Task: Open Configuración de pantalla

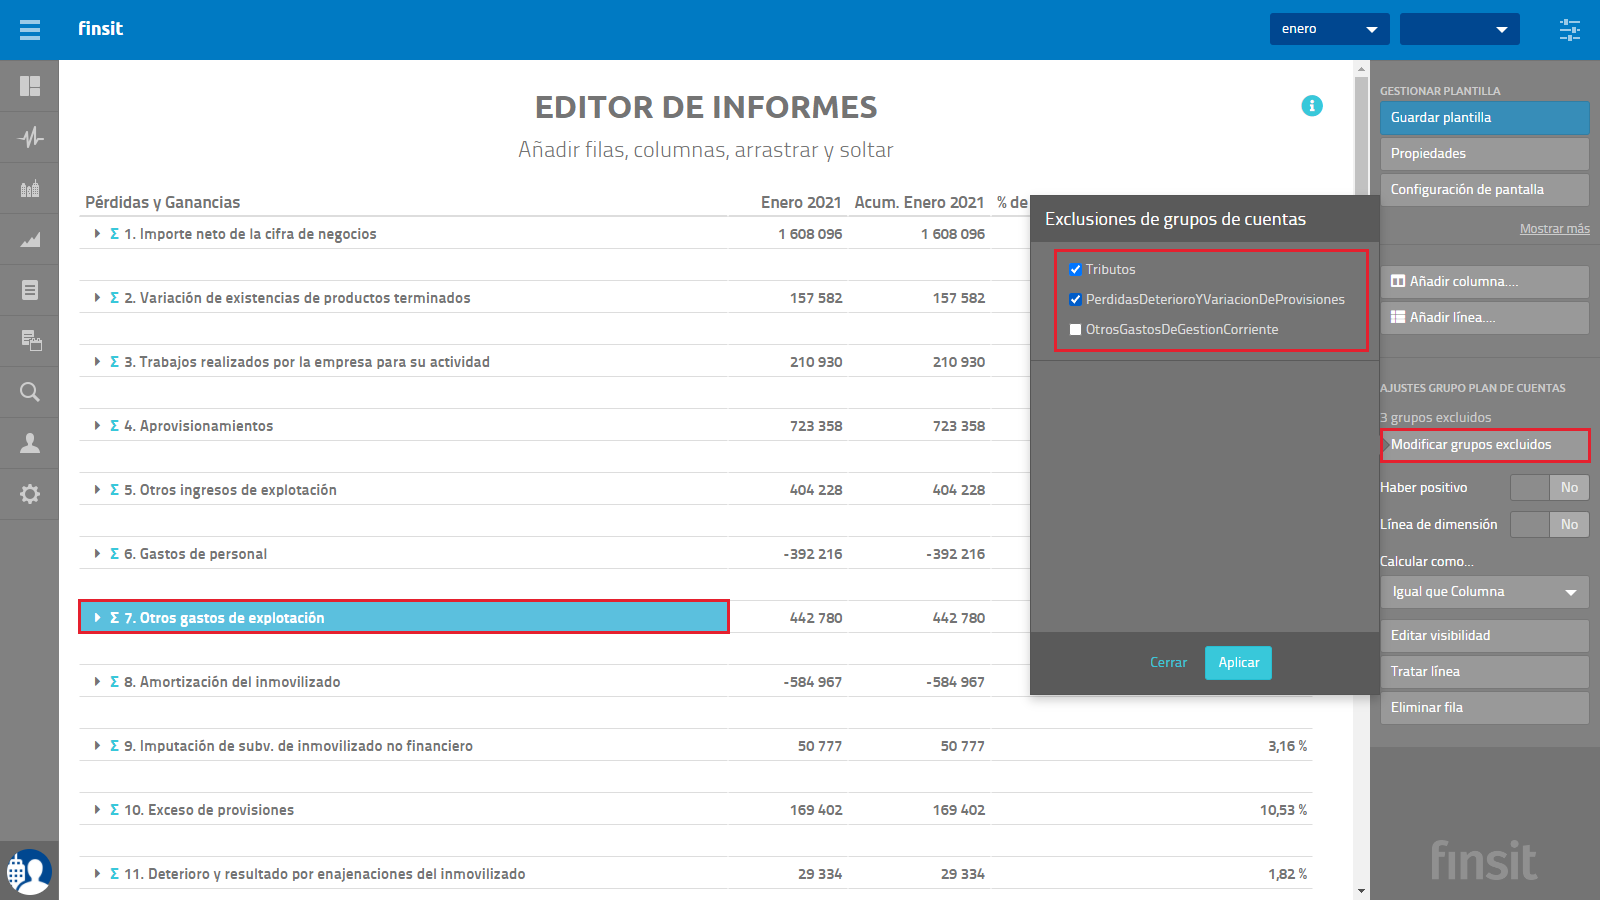Action: pyautogui.click(x=1484, y=190)
